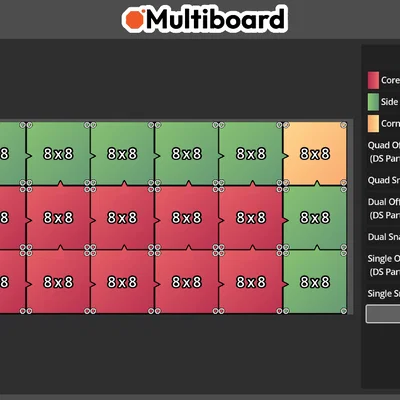The height and width of the screenshot is (400, 400).
Task: Click the gray button below the parts list
Action: click(383, 314)
